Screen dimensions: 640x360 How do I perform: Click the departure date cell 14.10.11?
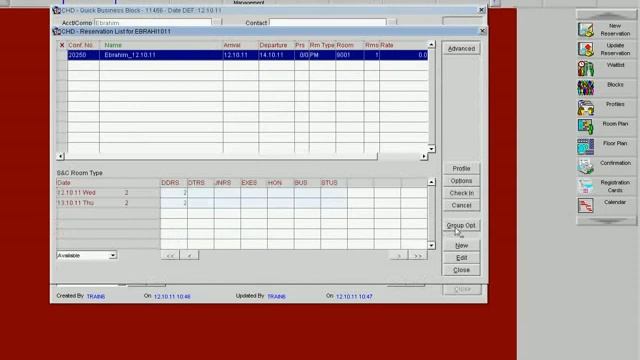276,55
